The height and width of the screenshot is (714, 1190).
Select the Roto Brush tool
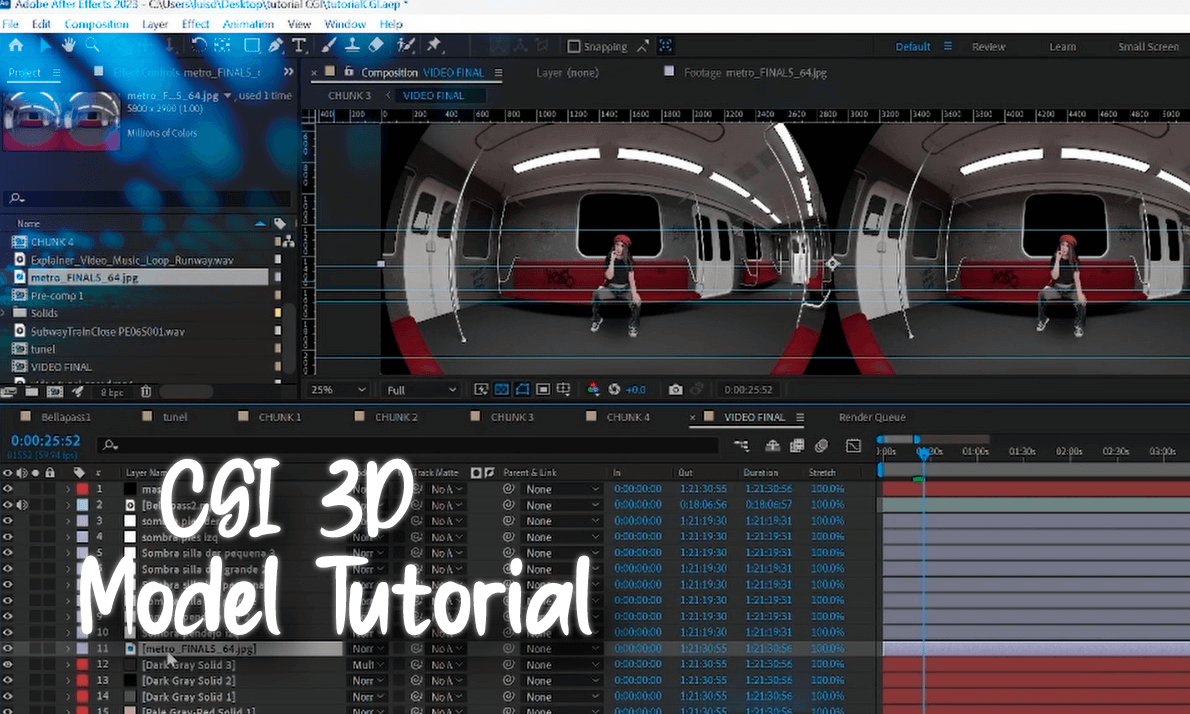click(406, 44)
